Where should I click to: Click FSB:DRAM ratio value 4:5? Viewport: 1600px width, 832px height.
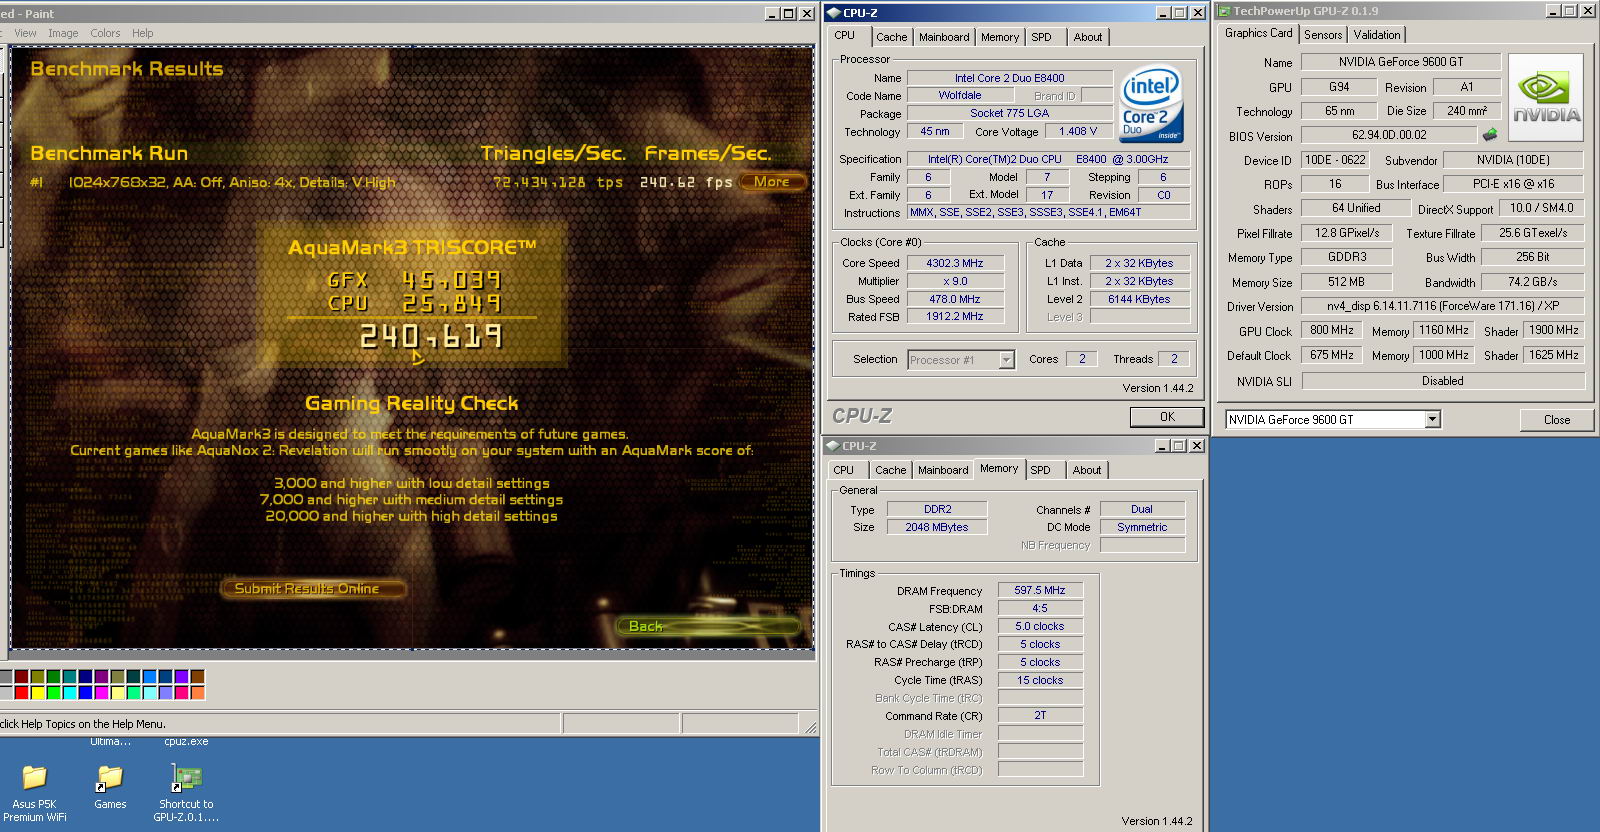pyautogui.click(x=1040, y=608)
